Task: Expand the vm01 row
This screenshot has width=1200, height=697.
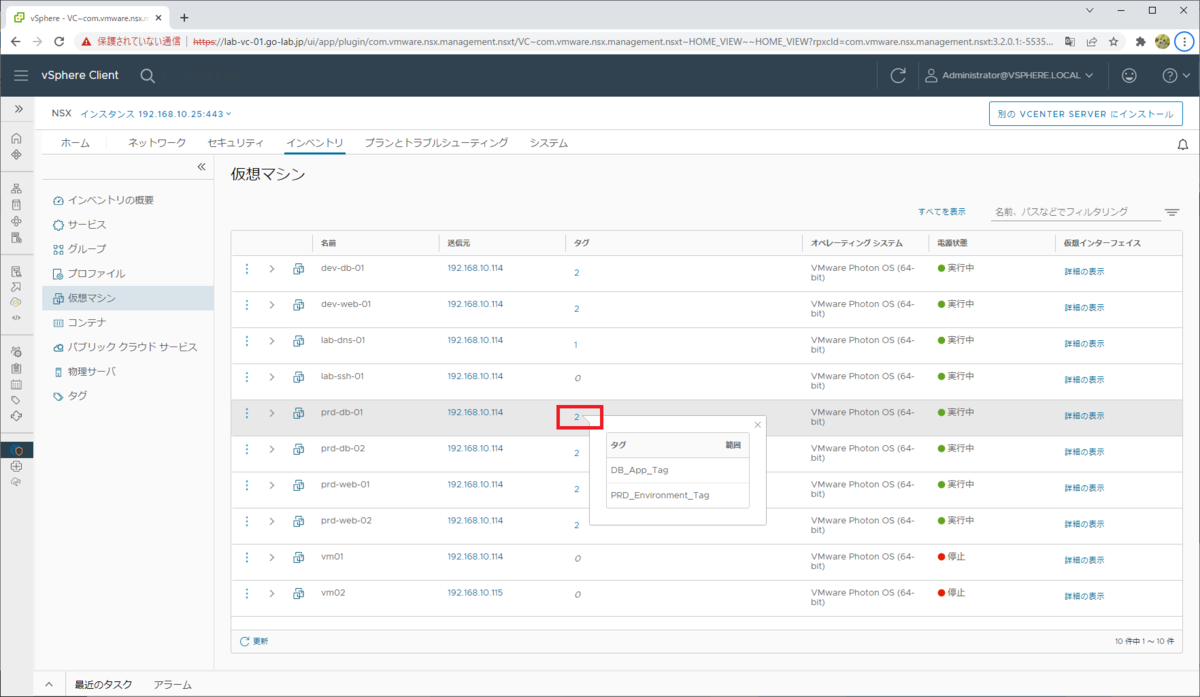Action: pyautogui.click(x=271, y=557)
